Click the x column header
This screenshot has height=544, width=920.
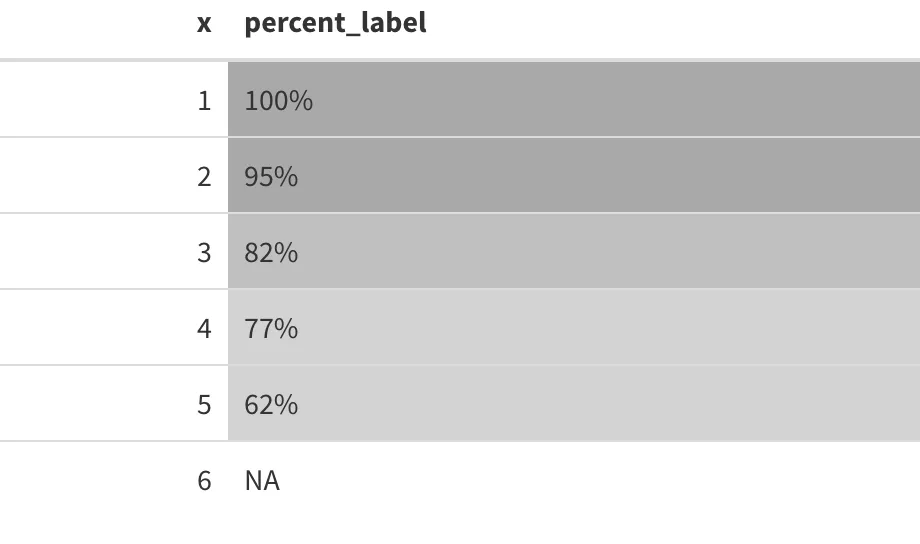pyautogui.click(x=204, y=24)
